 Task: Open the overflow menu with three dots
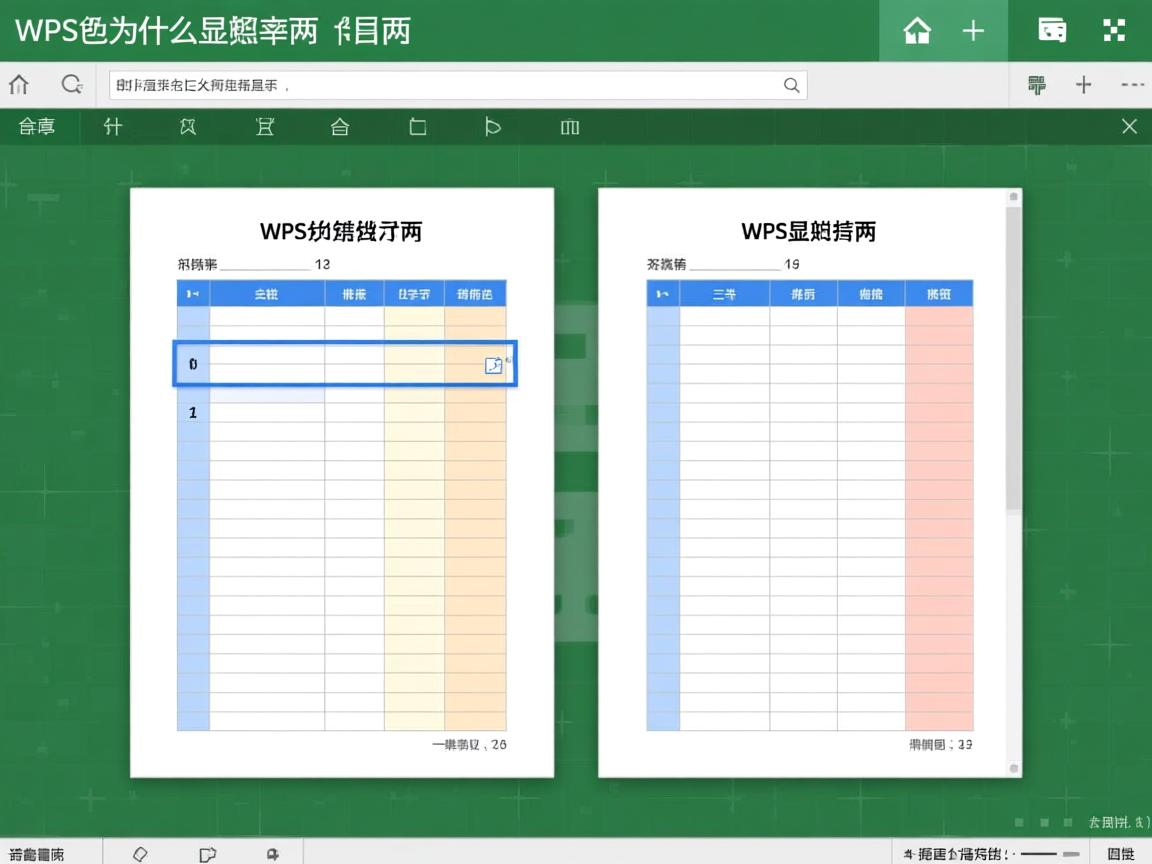coord(1133,85)
